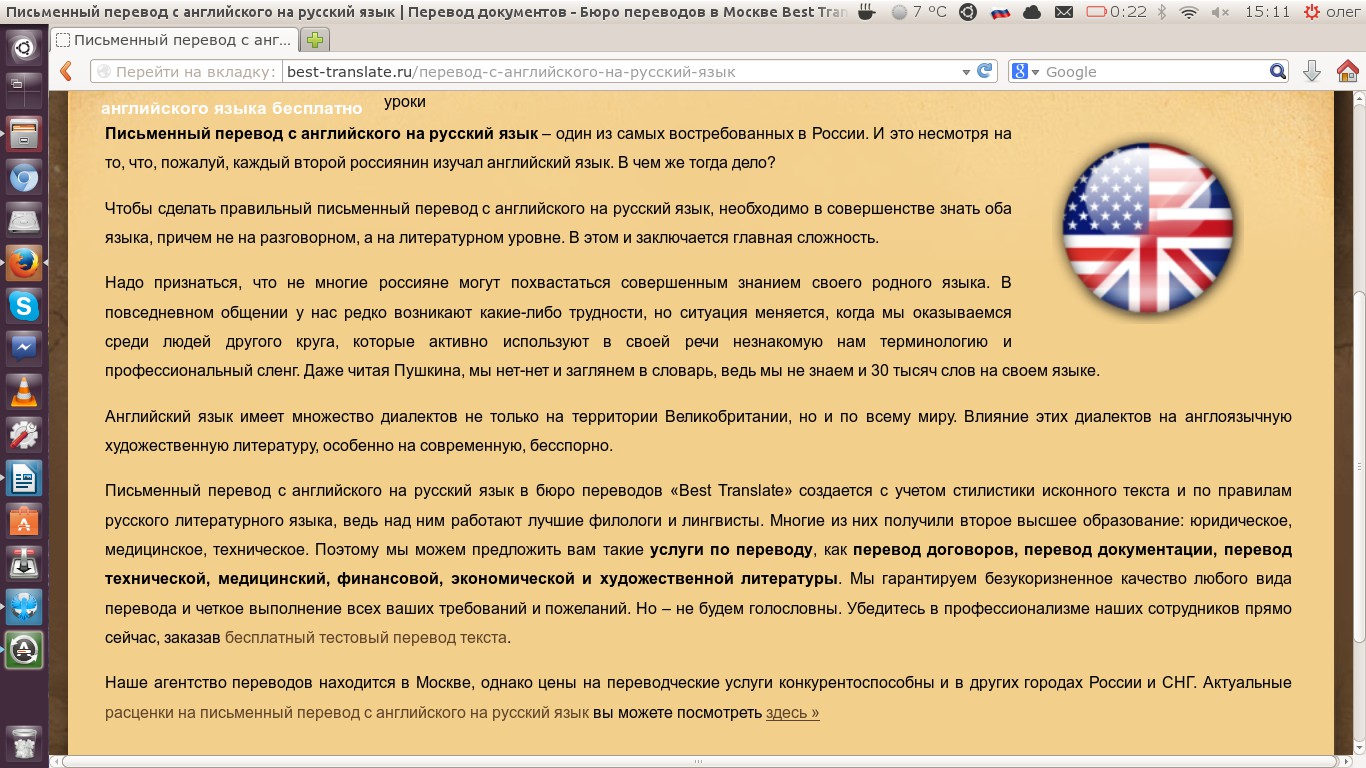
Task: Open the battery indicator showing 0:22
Action: point(1116,12)
